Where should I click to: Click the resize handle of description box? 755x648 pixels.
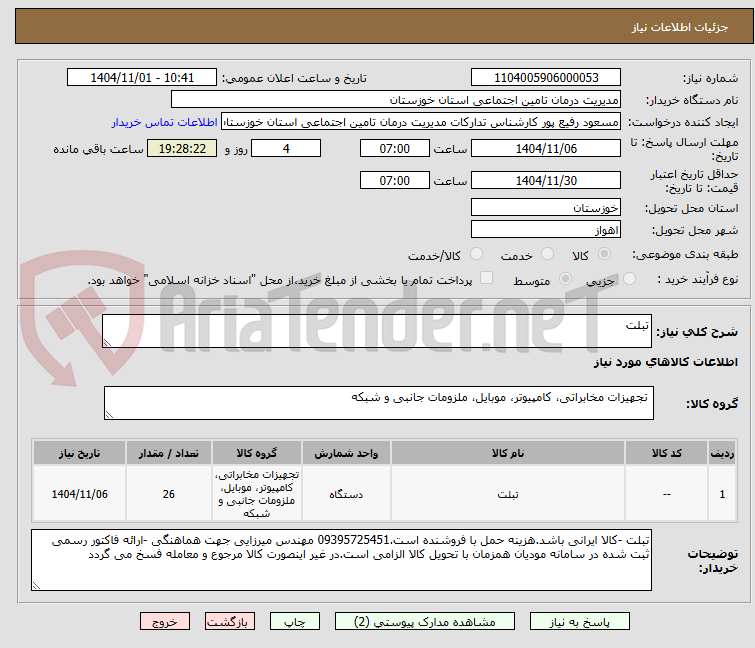(x=107, y=343)
